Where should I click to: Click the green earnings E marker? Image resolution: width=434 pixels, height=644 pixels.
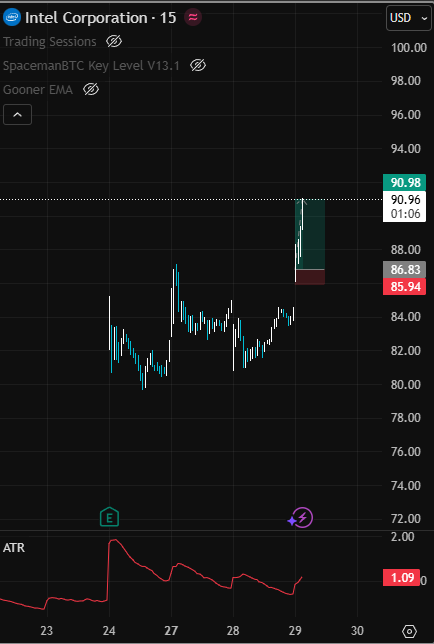point(109,518)
